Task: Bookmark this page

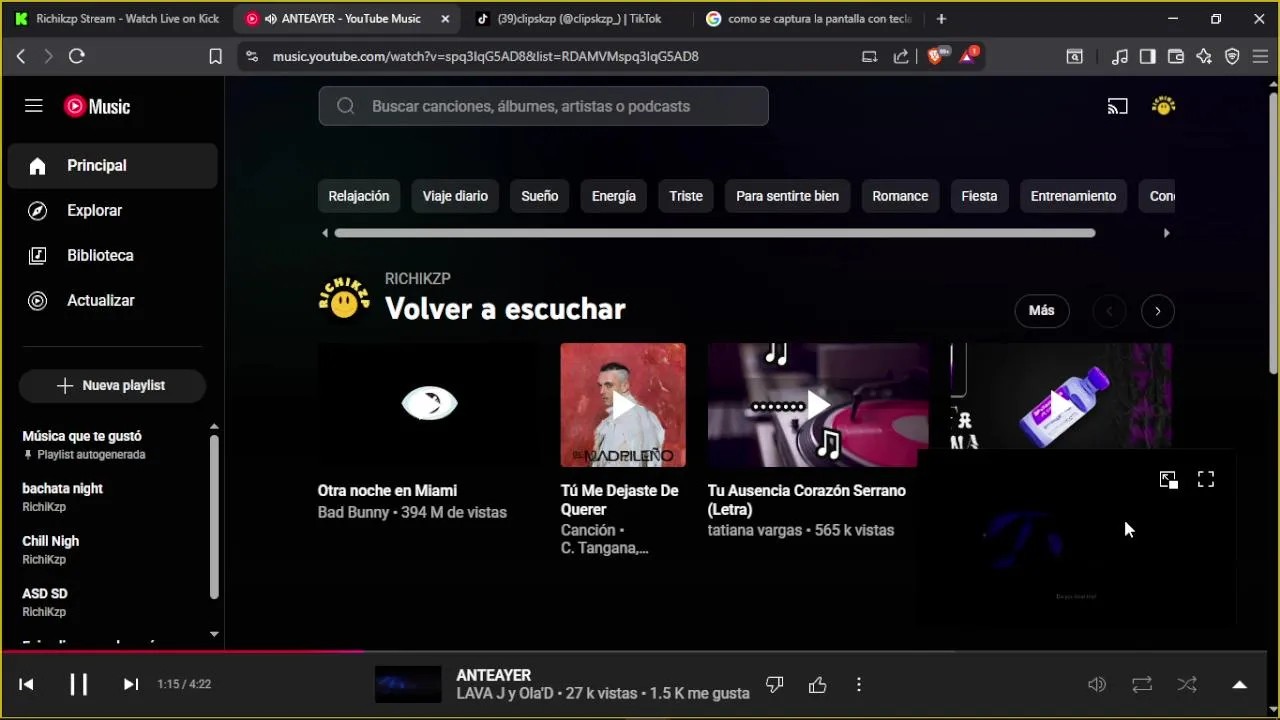Action: pyautogui.click(x=215, y=57)
